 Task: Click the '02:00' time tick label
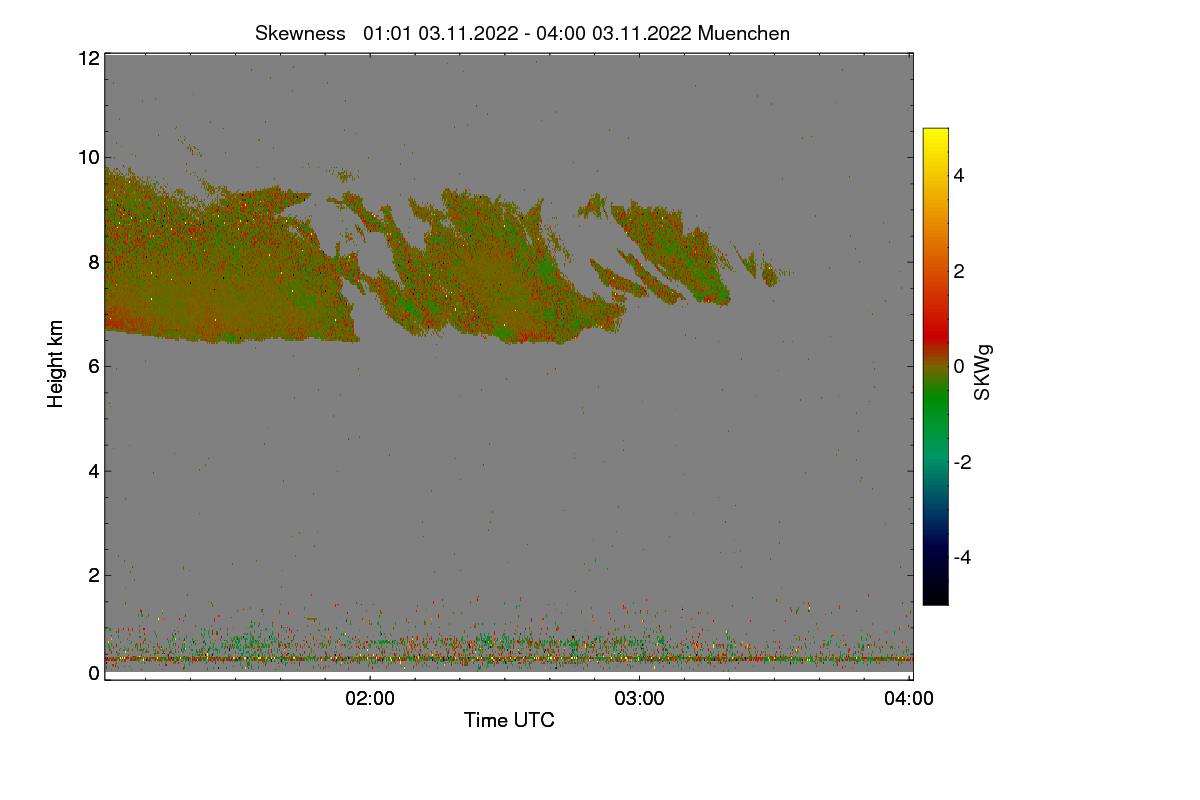click(370, 698)
